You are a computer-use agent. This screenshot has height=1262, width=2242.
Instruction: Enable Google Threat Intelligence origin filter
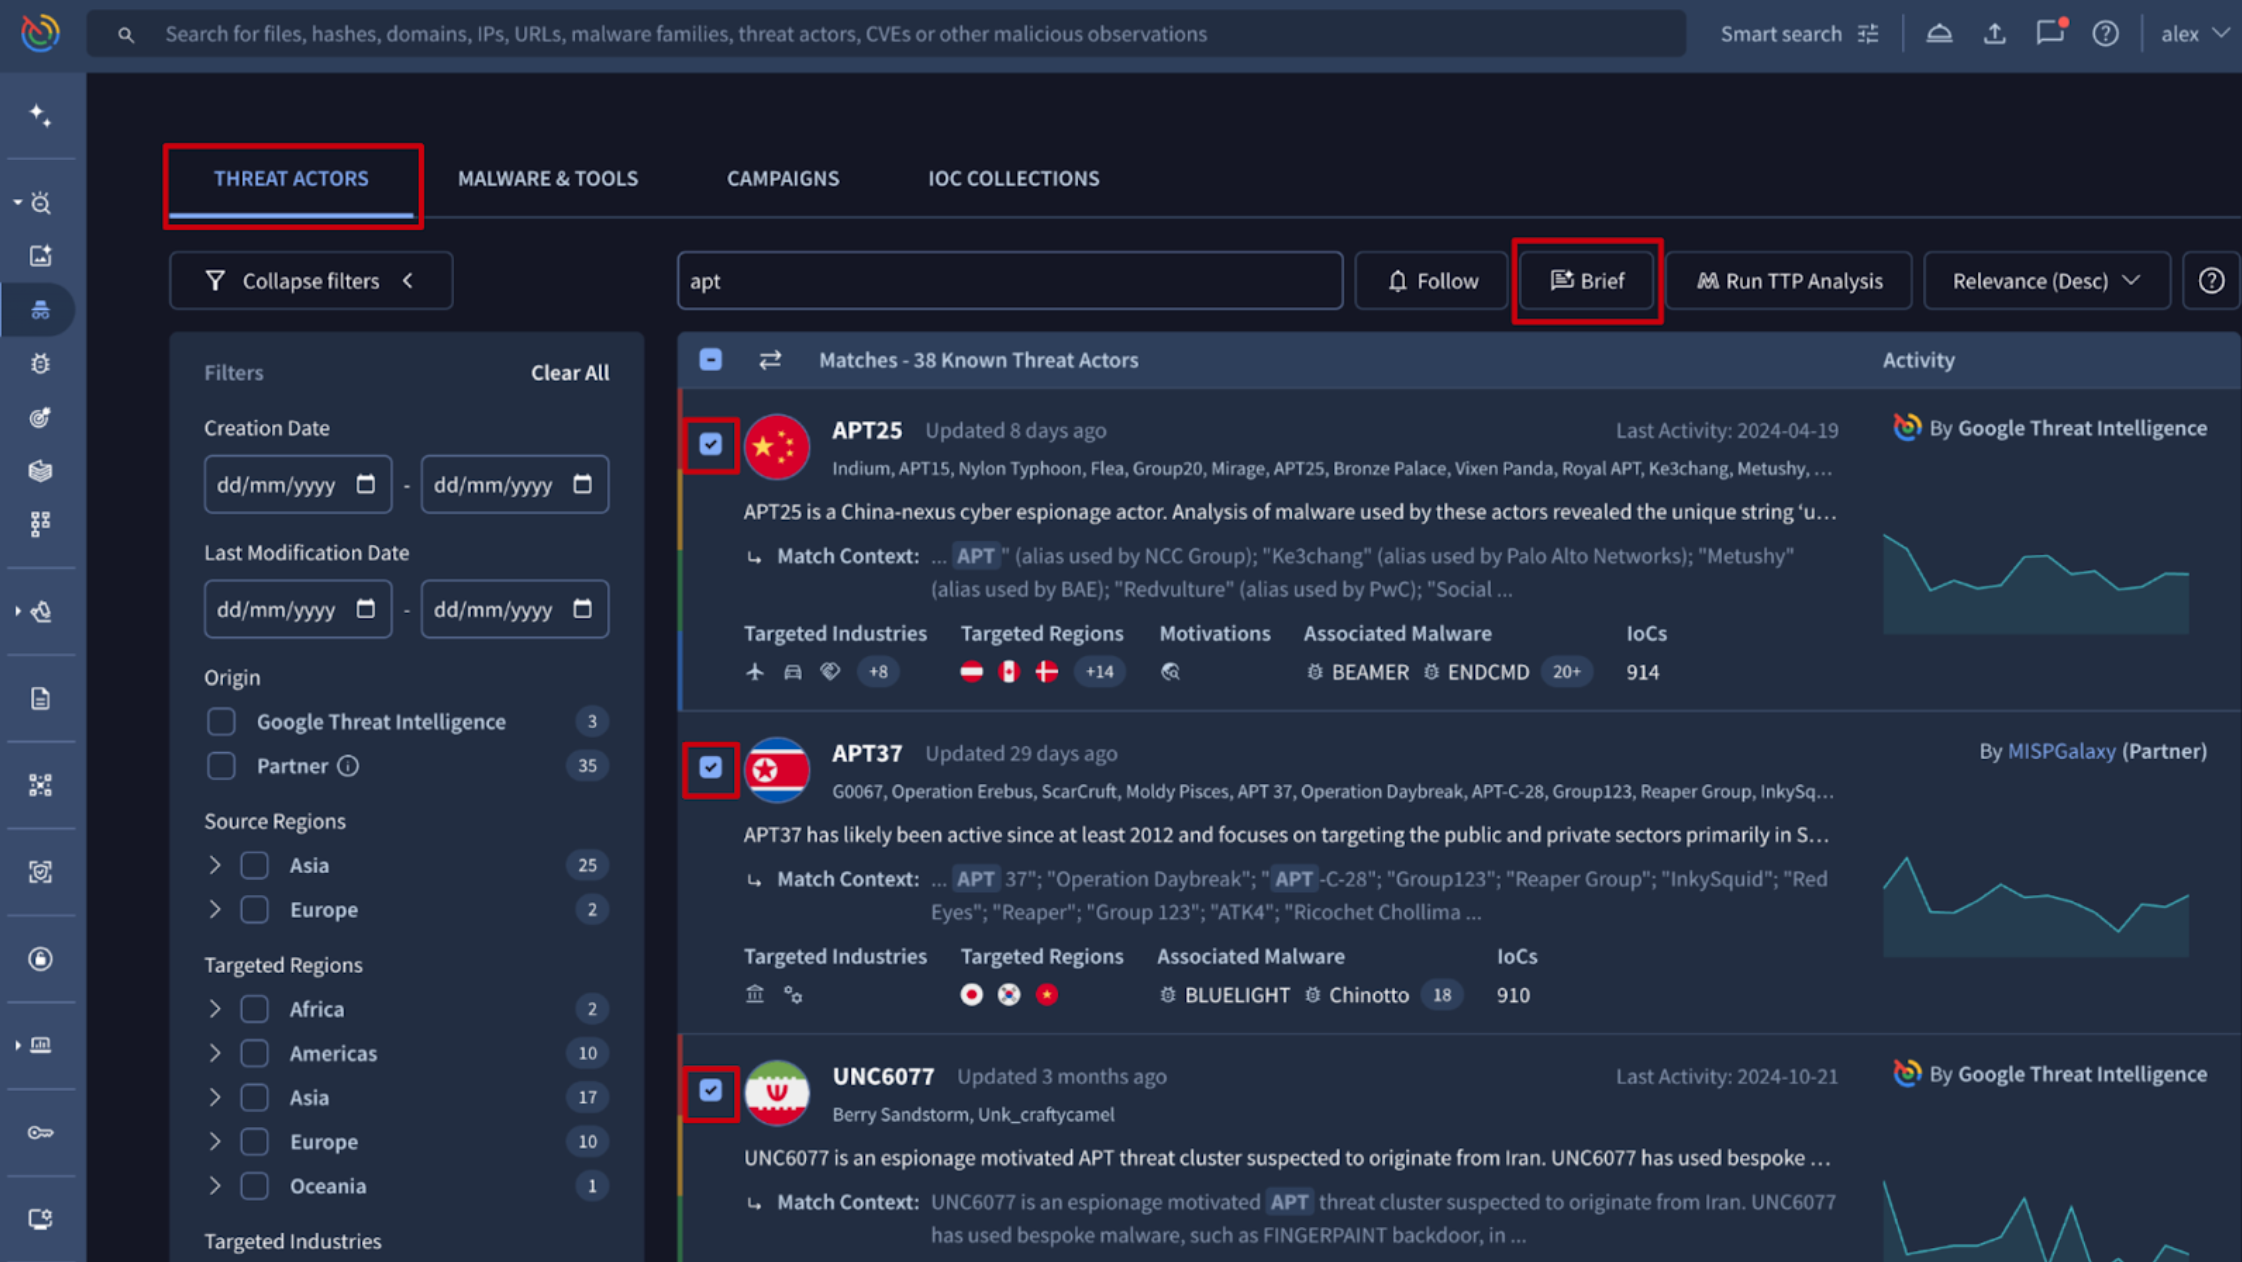221,721
